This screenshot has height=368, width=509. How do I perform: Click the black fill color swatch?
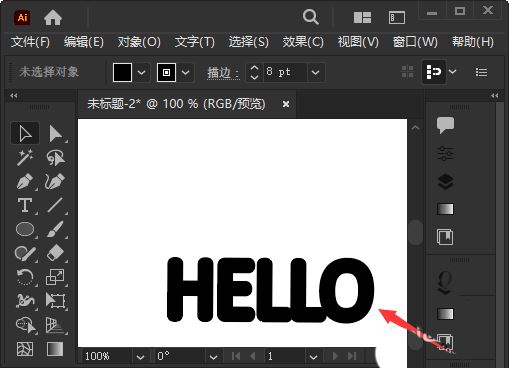[x=122, y=72]
